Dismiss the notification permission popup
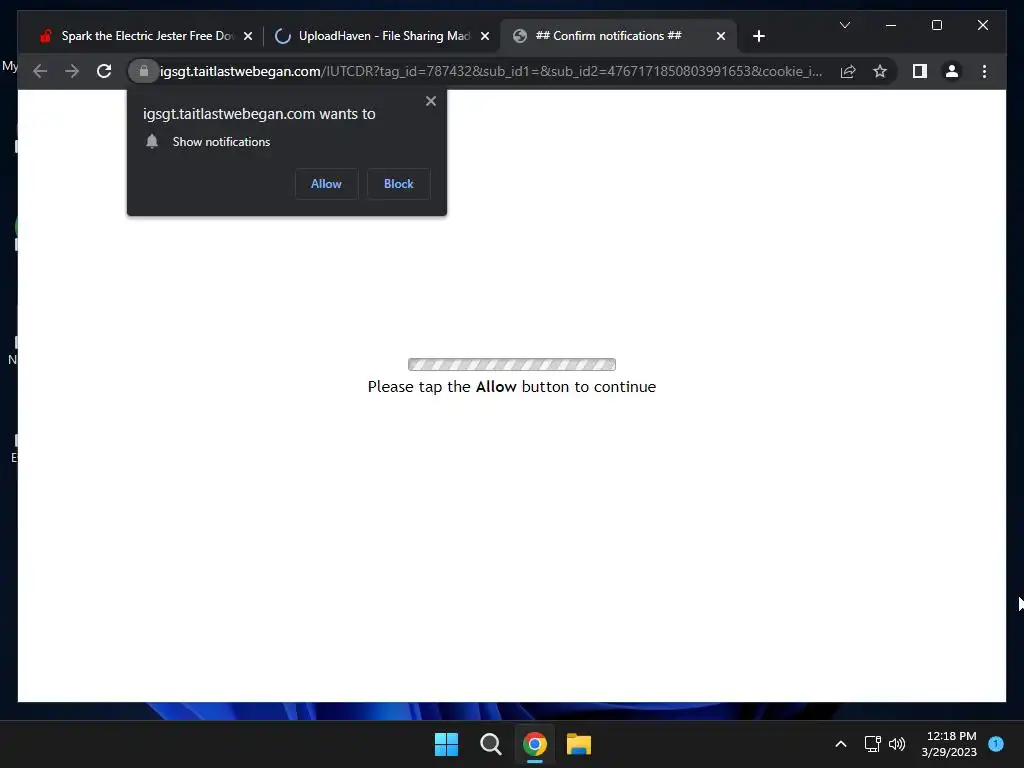1024x768 pixels. click(430, 101)
